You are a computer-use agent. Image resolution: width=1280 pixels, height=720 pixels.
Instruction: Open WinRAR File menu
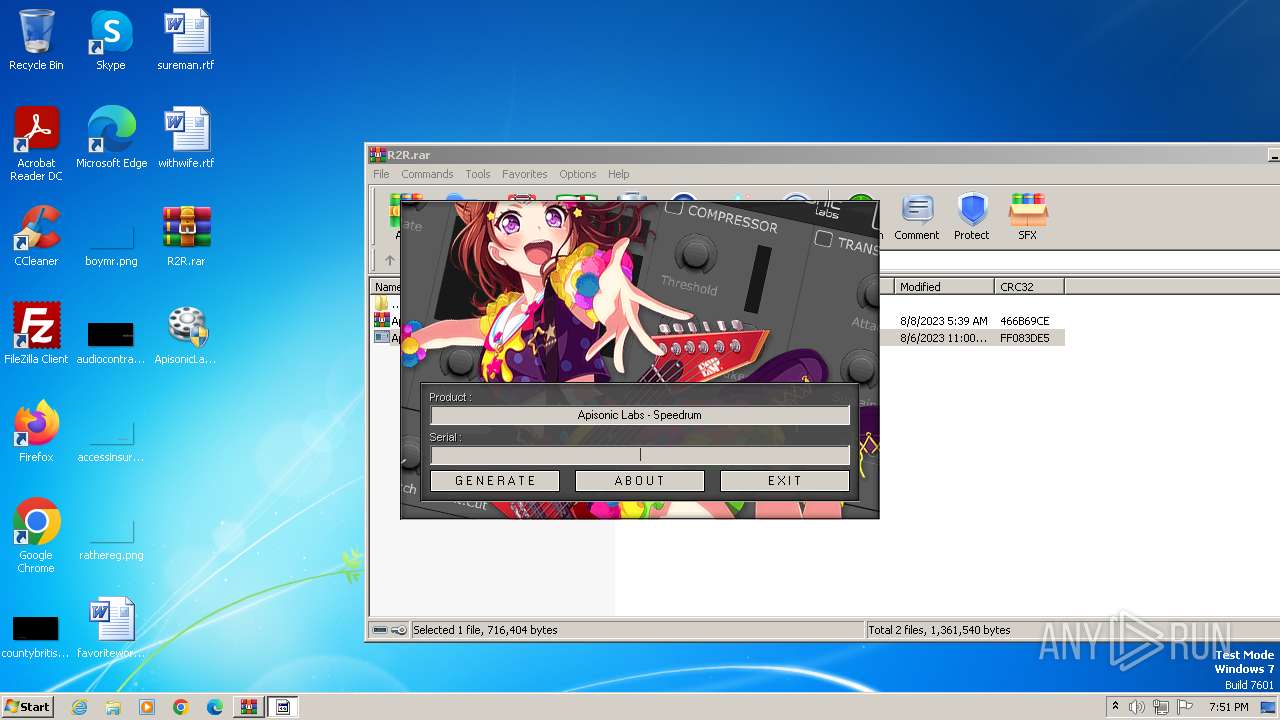click(381, 174)
